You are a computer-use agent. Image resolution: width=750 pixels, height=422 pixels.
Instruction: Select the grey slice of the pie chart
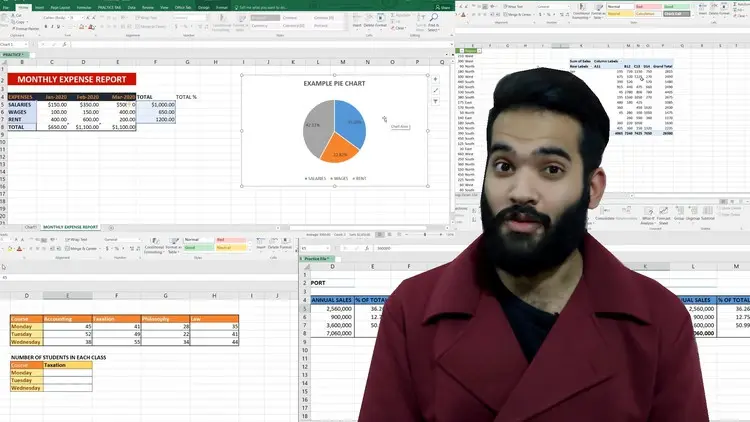(x=316, y=127)
